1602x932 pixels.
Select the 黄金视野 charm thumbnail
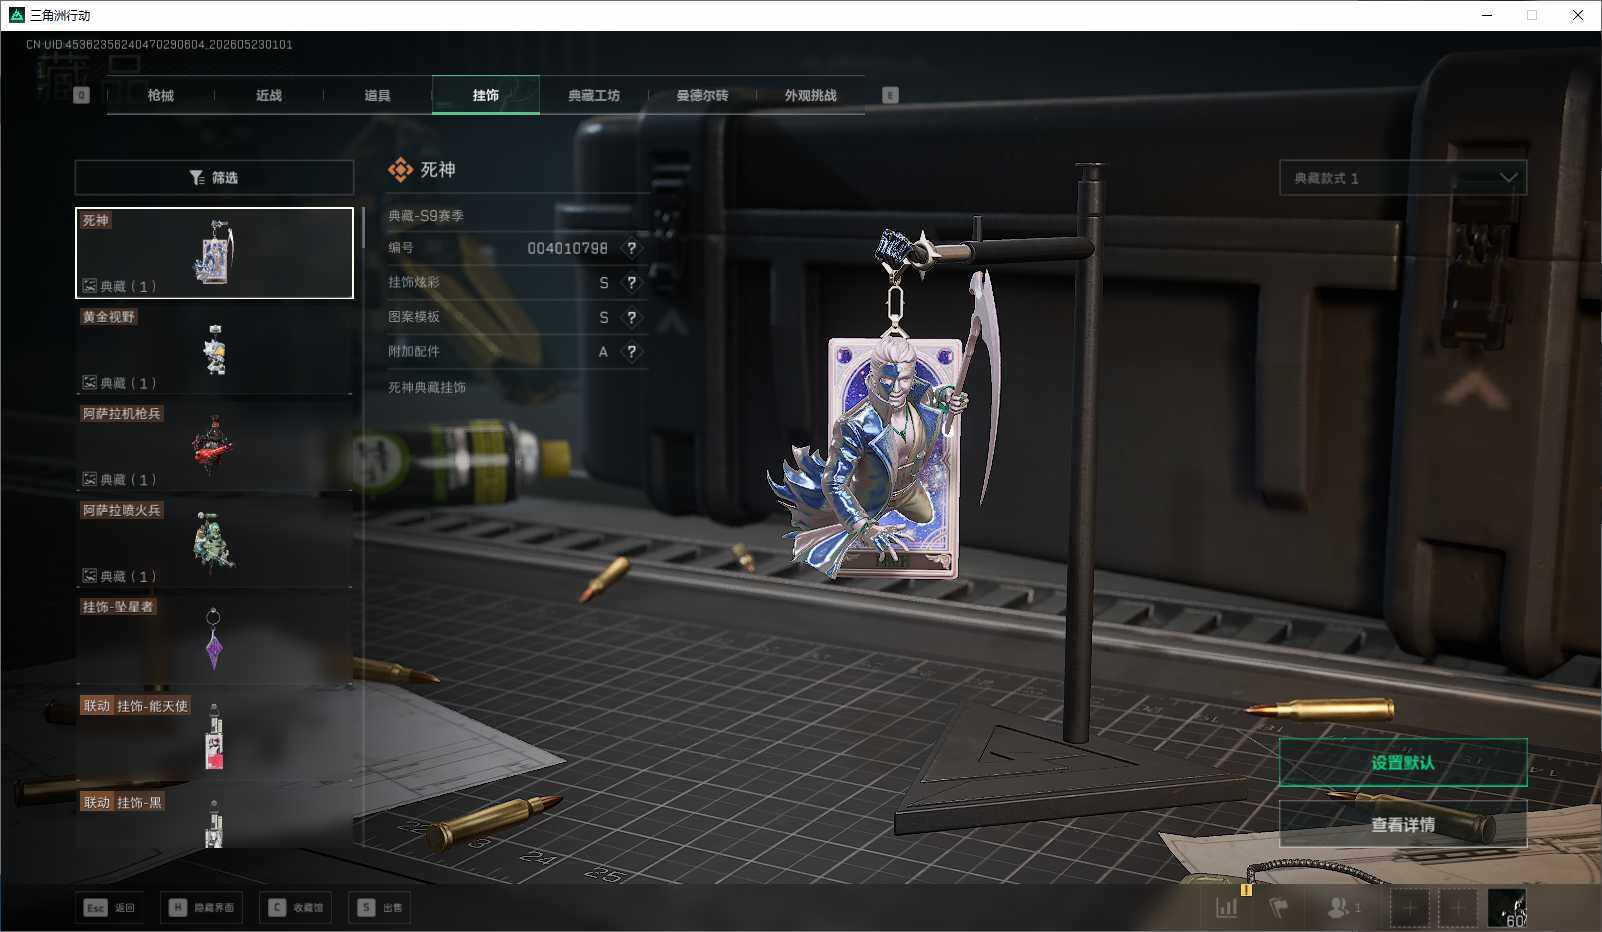coord(214,349)
